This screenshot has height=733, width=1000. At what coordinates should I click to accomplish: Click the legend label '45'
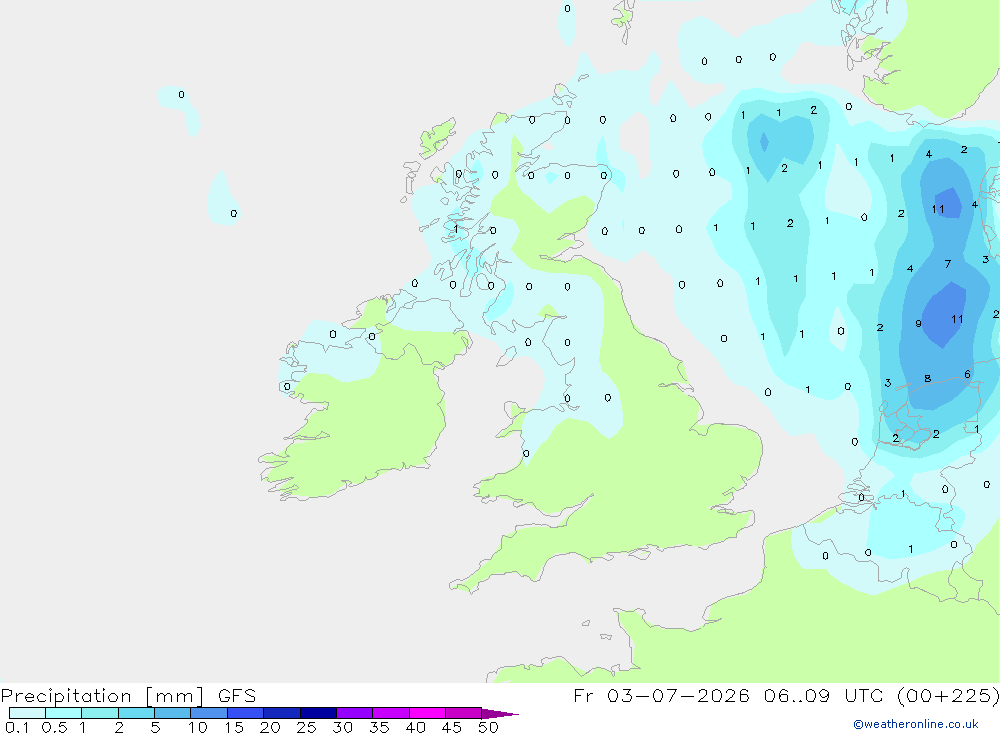coord(452,727)
